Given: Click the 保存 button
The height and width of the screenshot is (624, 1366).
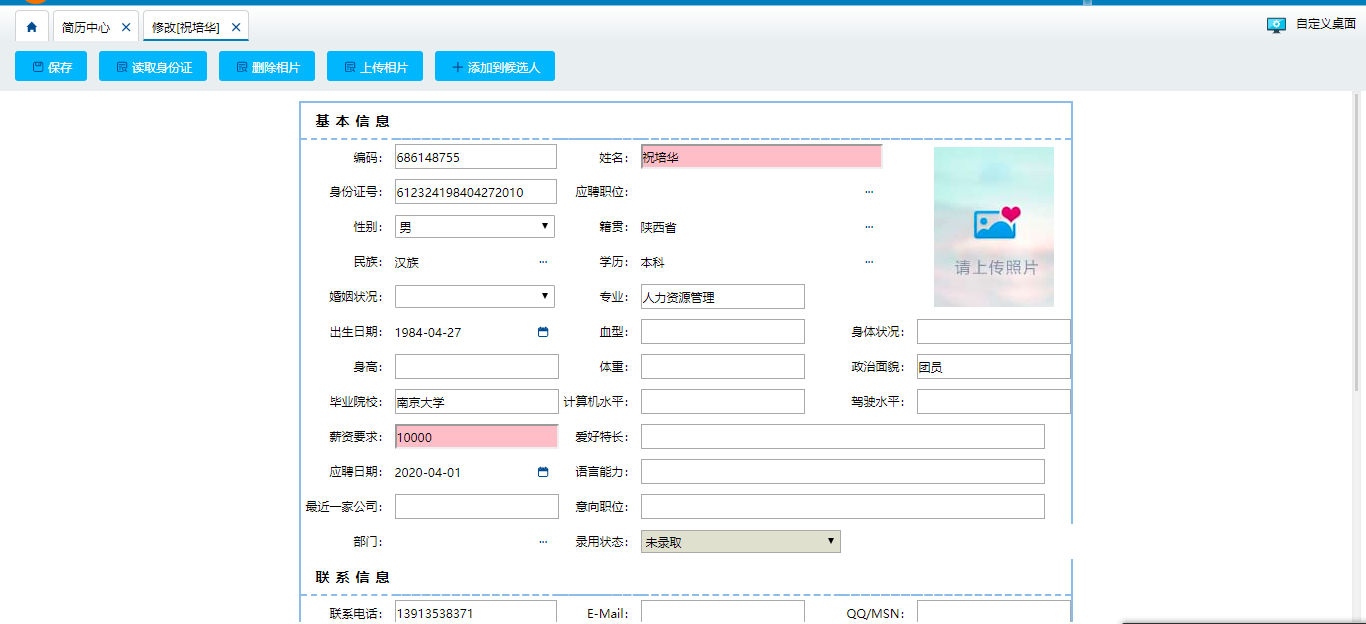Looking at the screenshot, I should 51,67.
